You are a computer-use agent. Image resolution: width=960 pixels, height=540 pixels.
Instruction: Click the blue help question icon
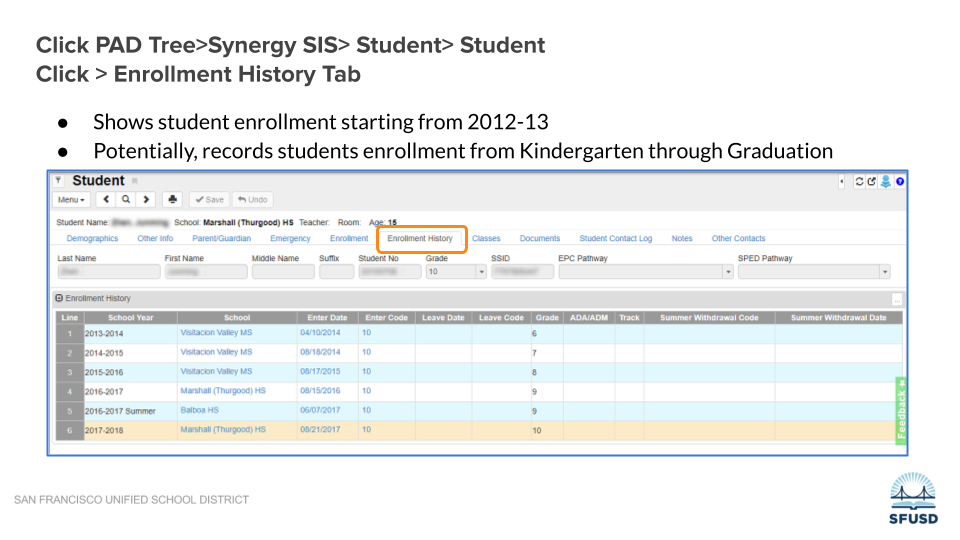[900, 181]
